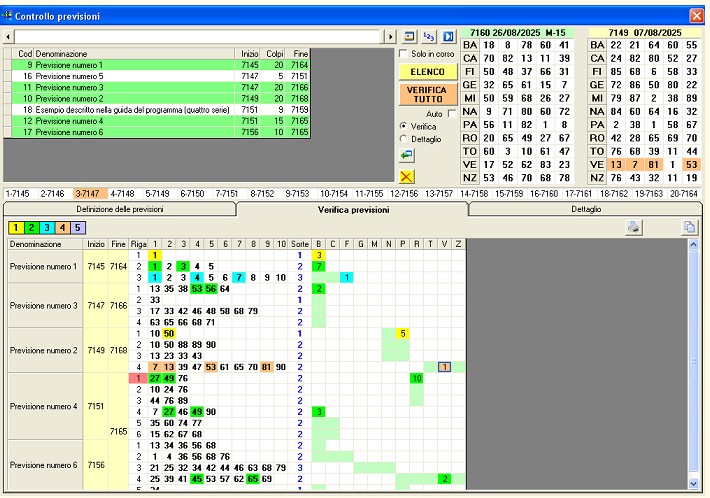Select Previsione numero 5 in the list
This screenshot has width=710, height=498.
[x=69, y=76]
